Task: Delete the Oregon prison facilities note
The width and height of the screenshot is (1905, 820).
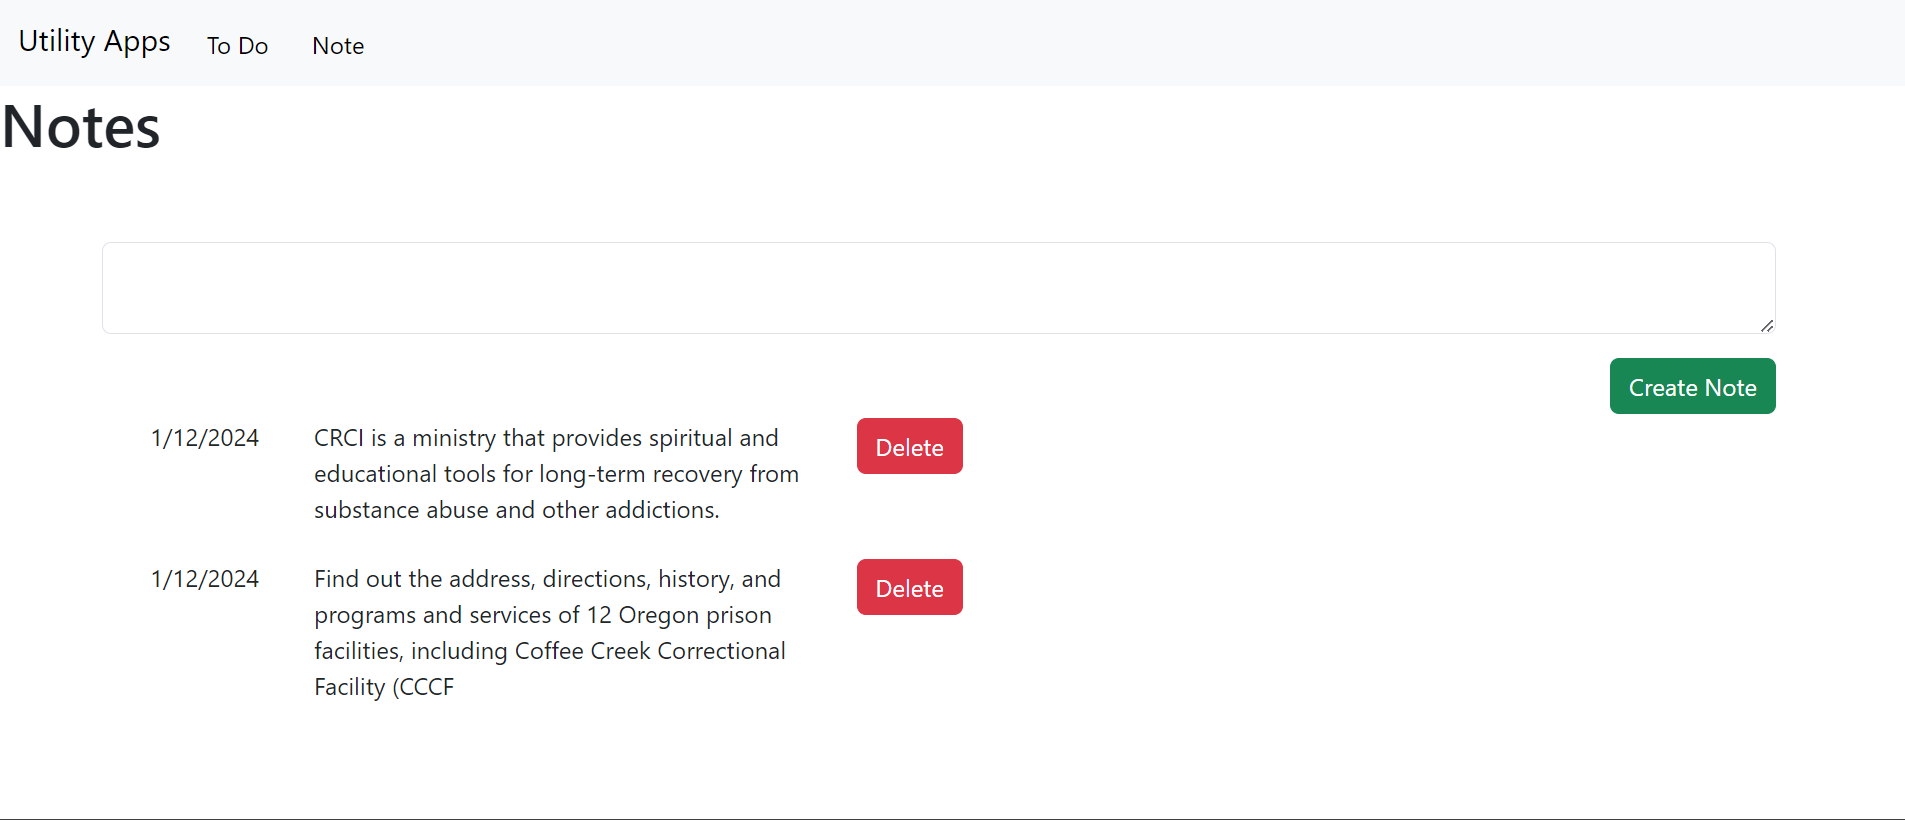Action: pos(909,588)
